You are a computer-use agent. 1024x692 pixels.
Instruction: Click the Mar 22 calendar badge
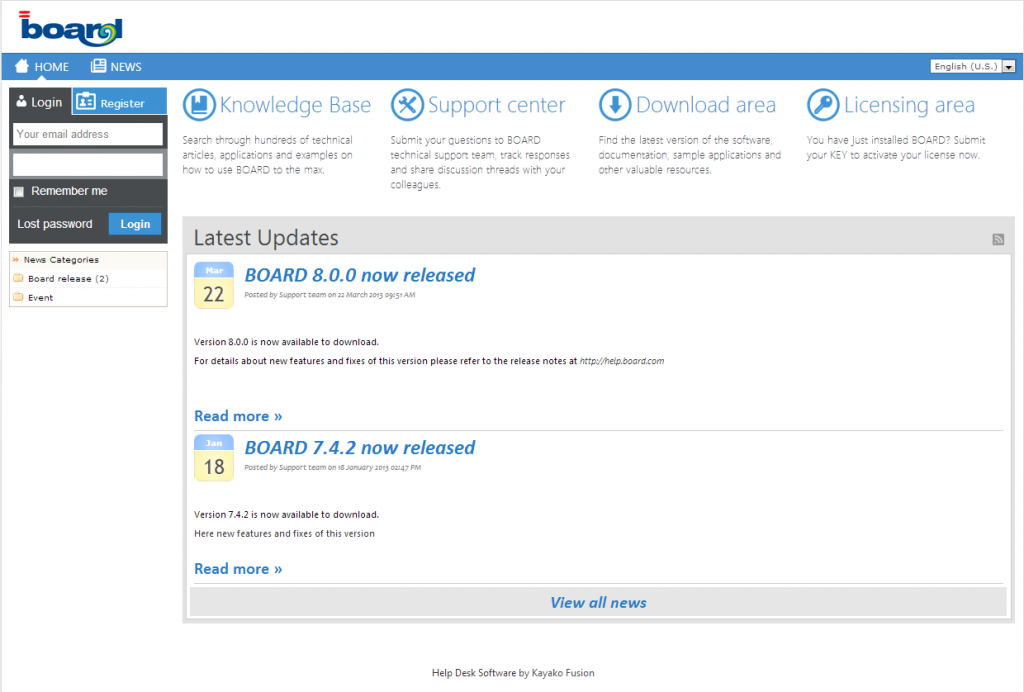click(214, 285)
